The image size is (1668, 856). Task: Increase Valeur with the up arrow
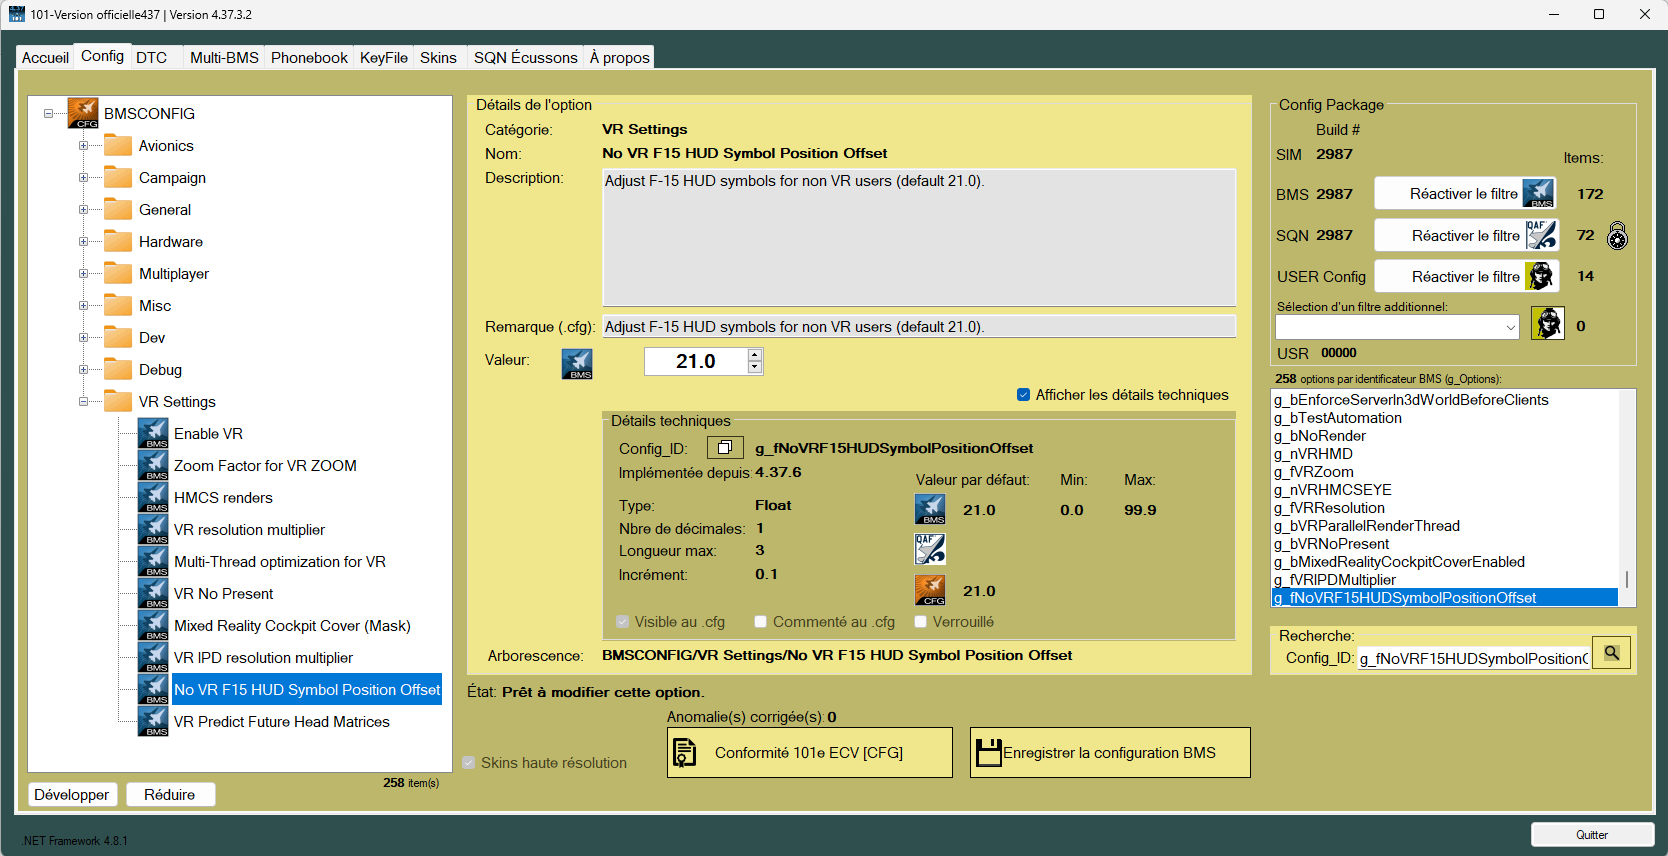pyautogui.click(x=755, y=354)
